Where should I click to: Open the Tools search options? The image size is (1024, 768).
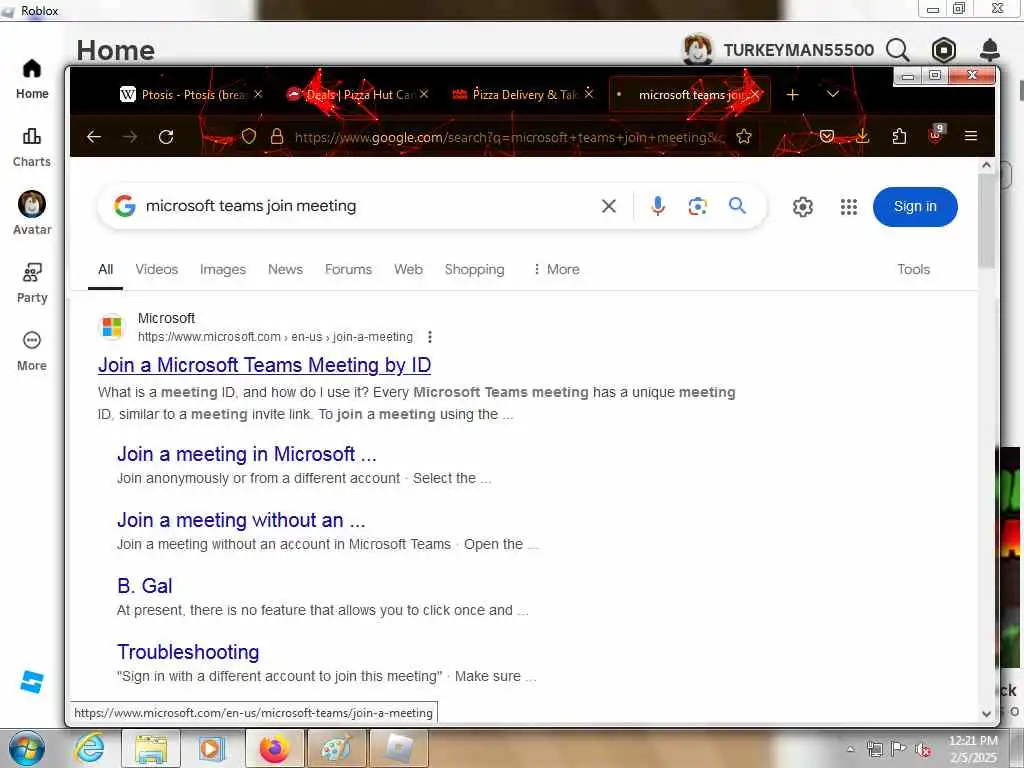coord(913,269)
